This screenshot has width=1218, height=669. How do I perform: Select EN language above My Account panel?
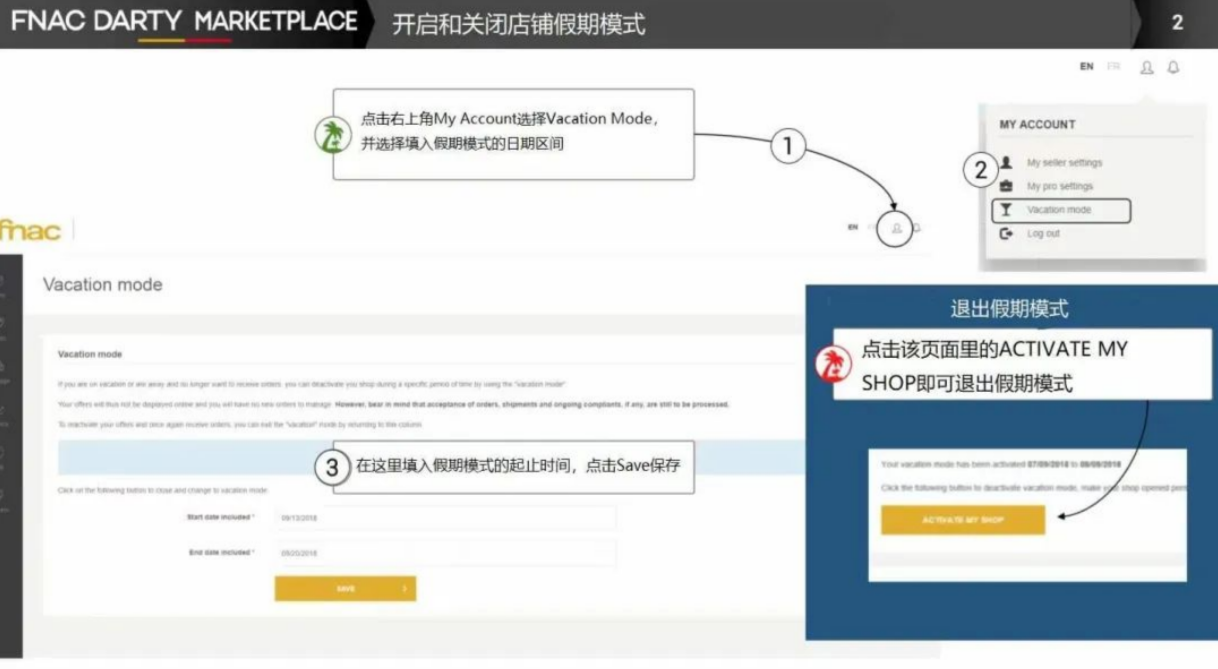click(1086, 67)
